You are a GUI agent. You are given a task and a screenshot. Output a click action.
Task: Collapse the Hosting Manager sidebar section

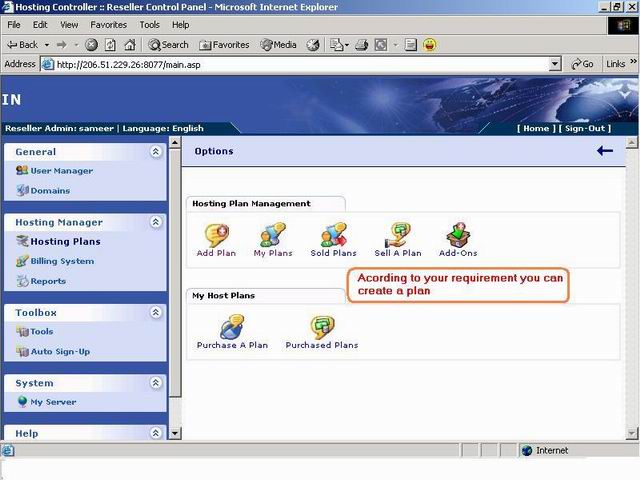[x=156, y=222]
